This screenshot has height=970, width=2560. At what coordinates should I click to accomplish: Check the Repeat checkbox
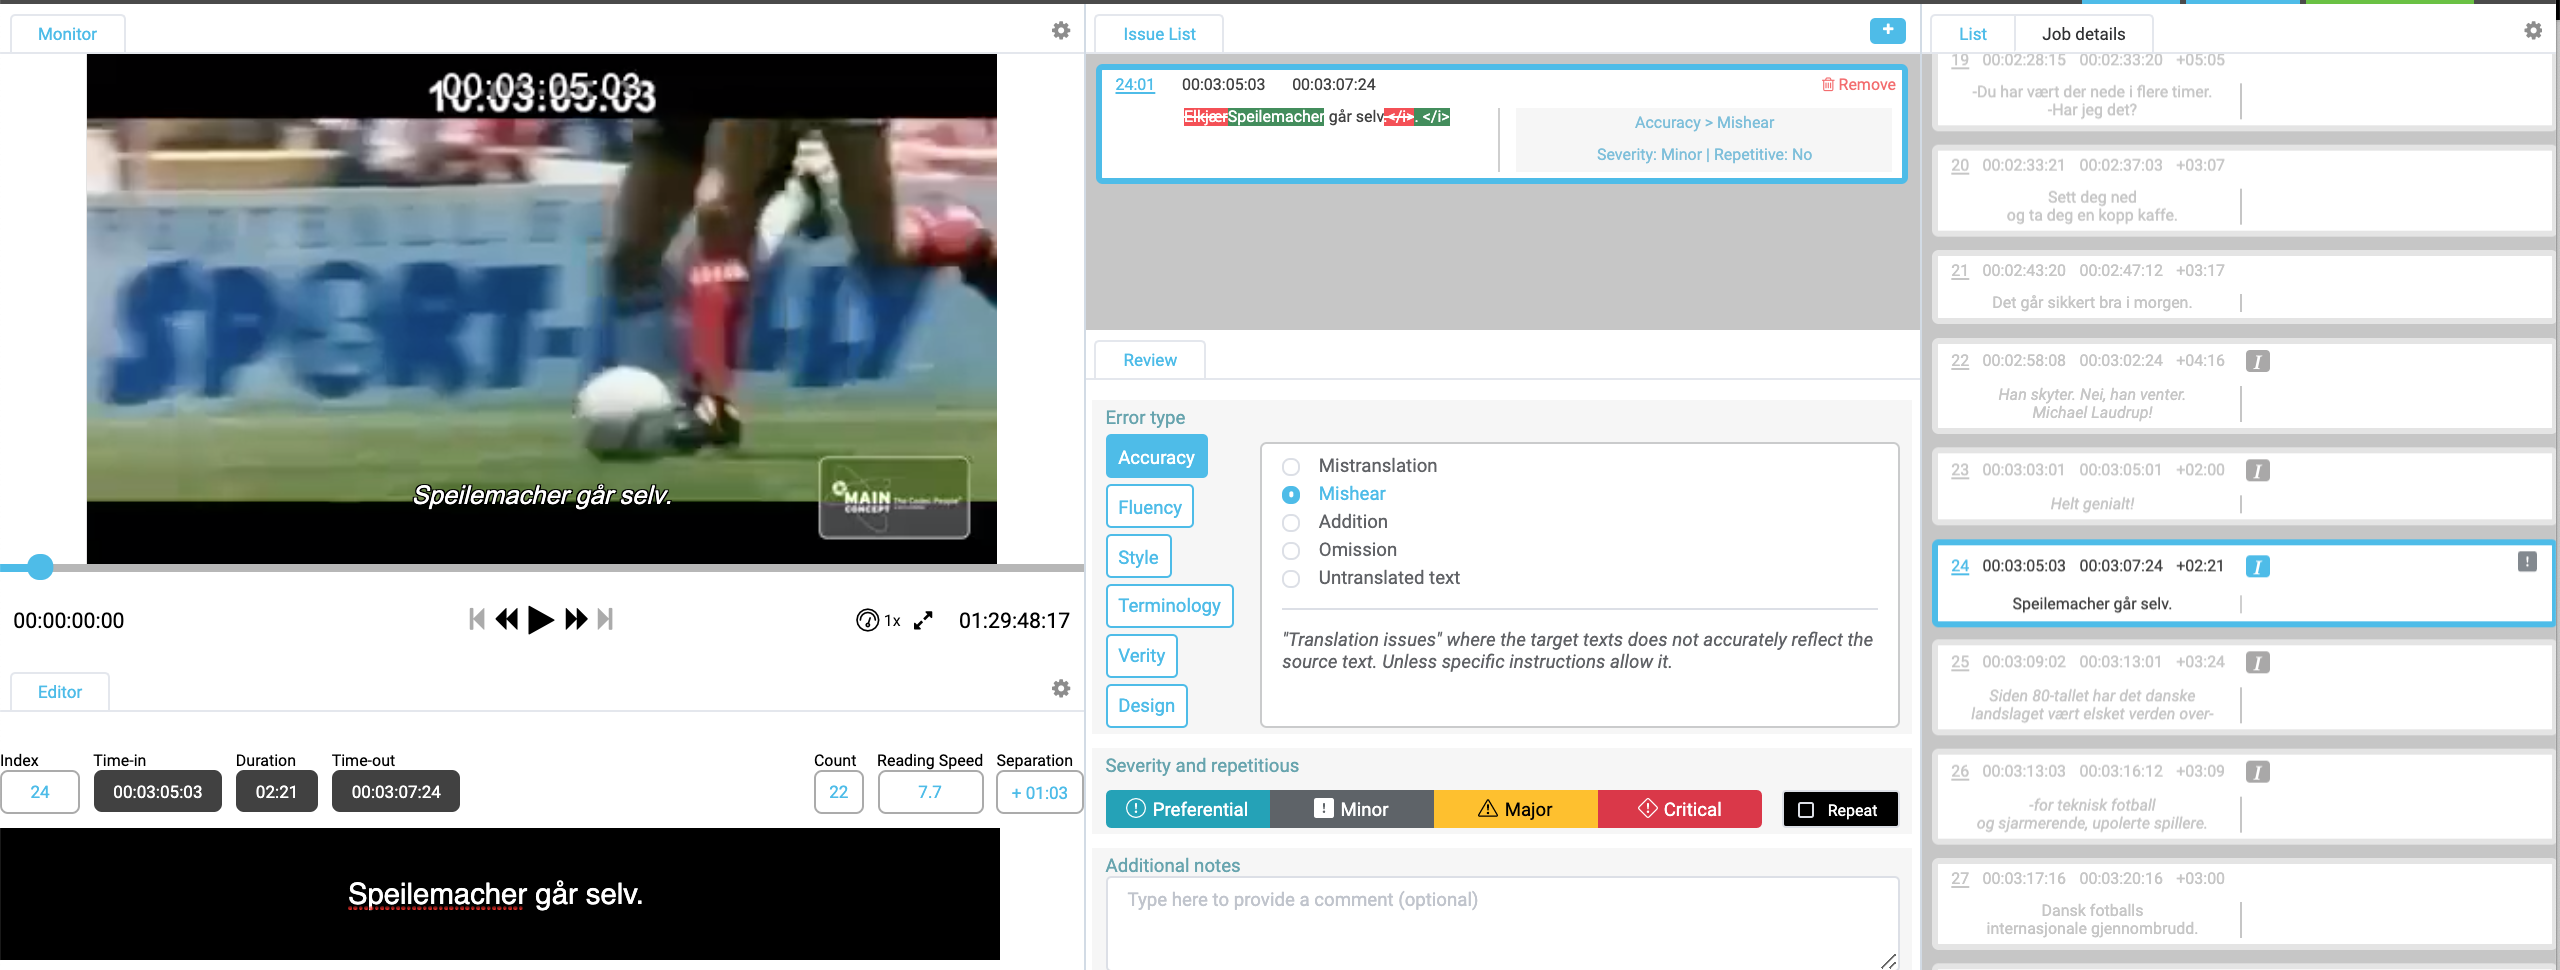pos(1806,810)
